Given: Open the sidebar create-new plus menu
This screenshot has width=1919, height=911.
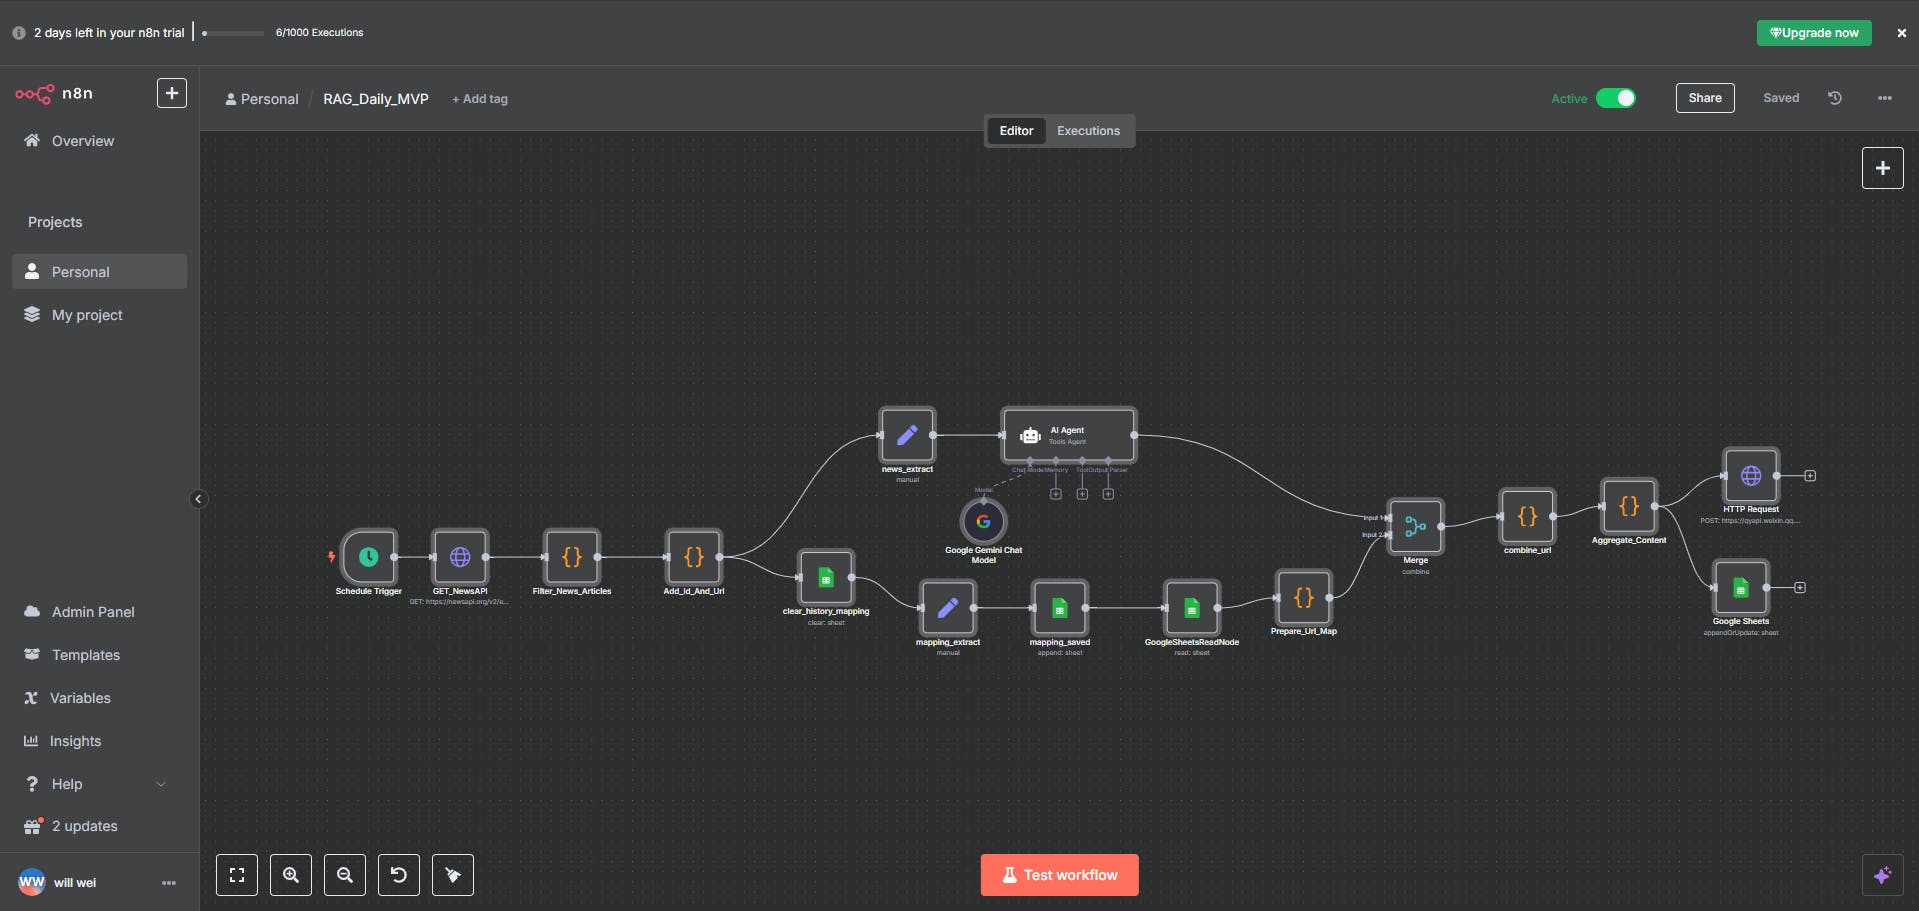Looking at the screenshot, I should click(172, 93).
